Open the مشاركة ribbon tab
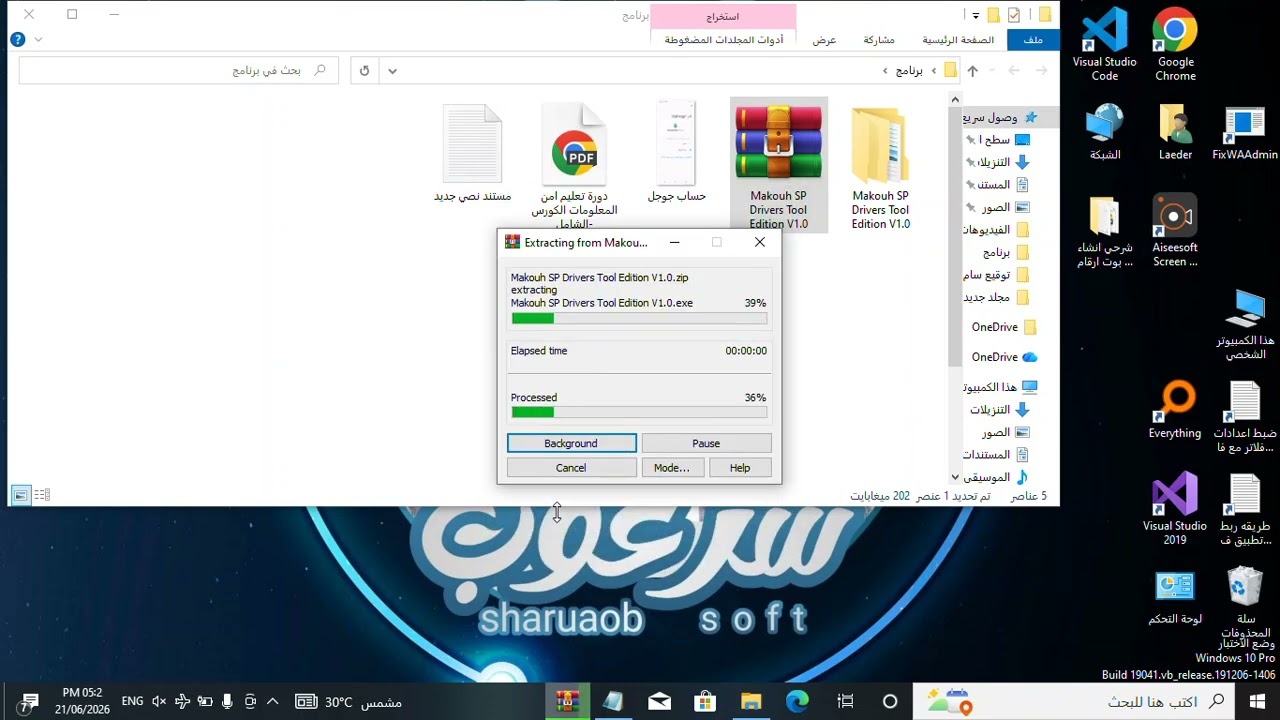The width and height of the screenshot is (1280, 720). tap(879, 40)
